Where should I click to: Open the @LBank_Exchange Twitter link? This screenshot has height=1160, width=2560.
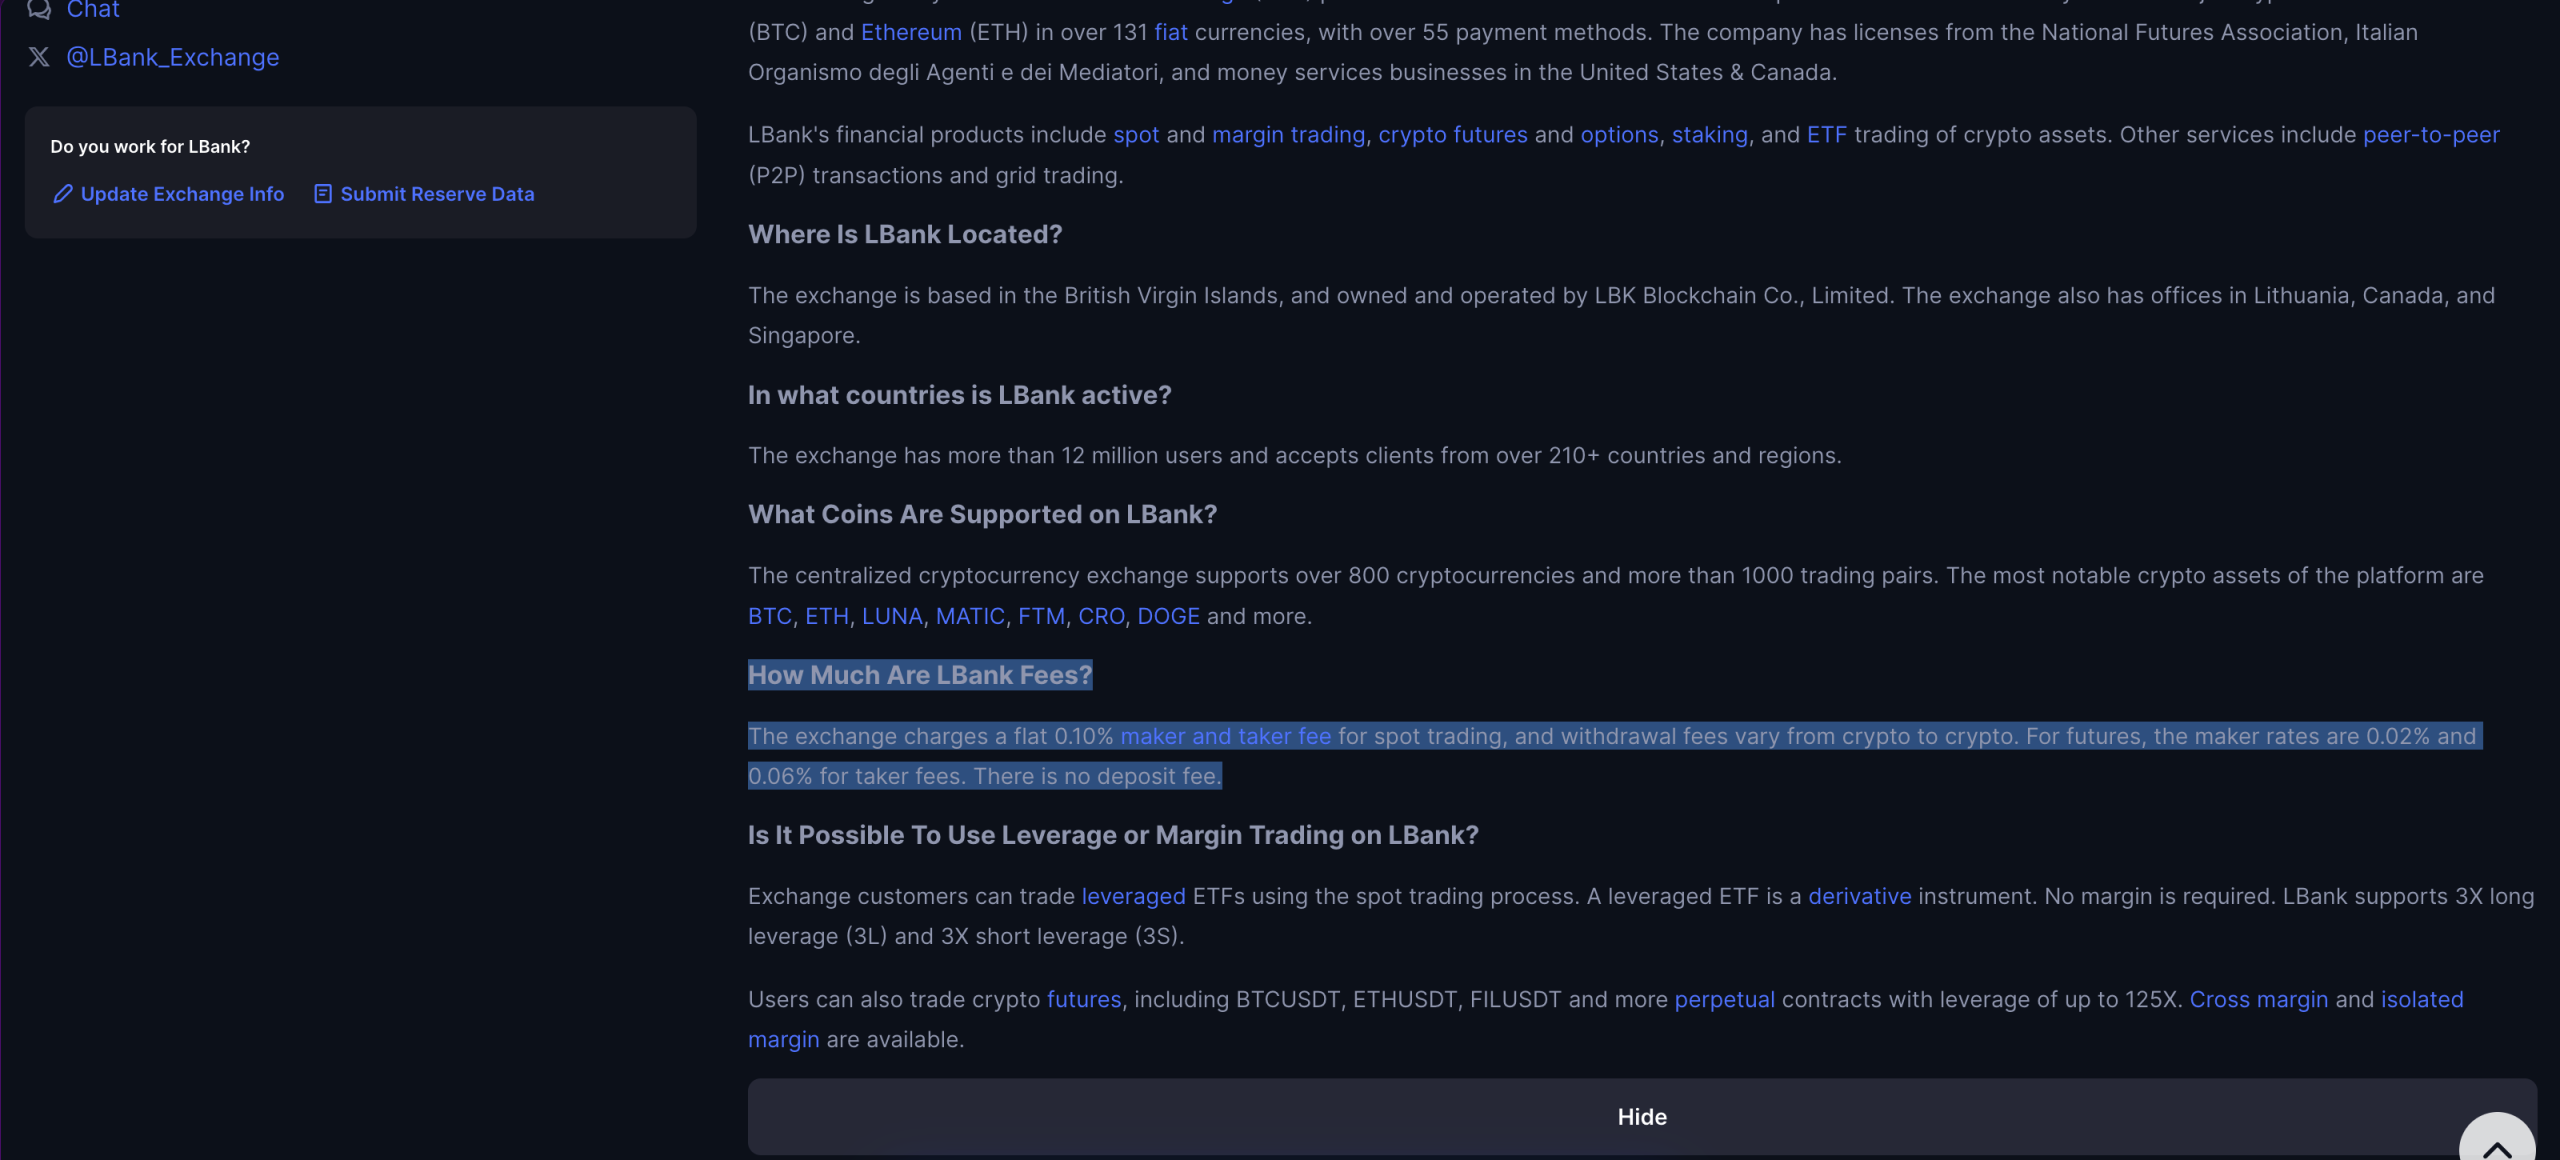tap(172, 57)
